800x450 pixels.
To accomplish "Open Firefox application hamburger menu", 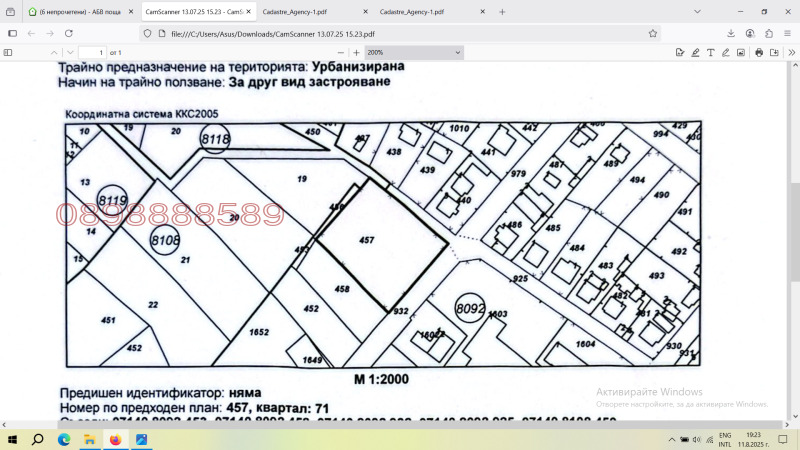I will (x=788, y=33).
